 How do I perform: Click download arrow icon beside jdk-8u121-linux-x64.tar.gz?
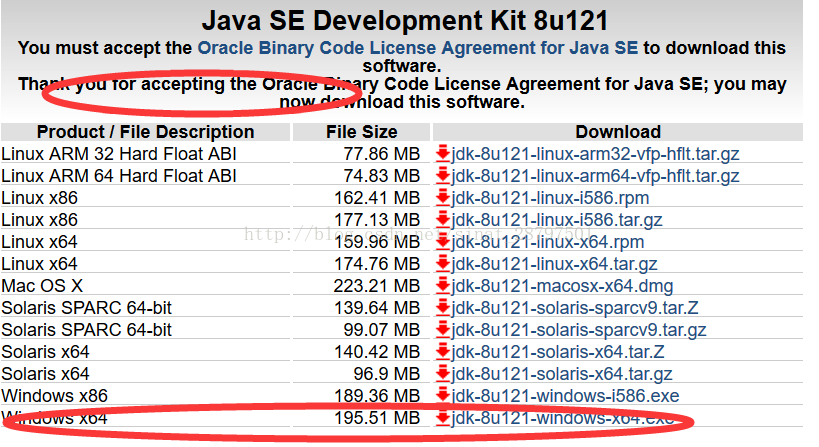[443, 263]
